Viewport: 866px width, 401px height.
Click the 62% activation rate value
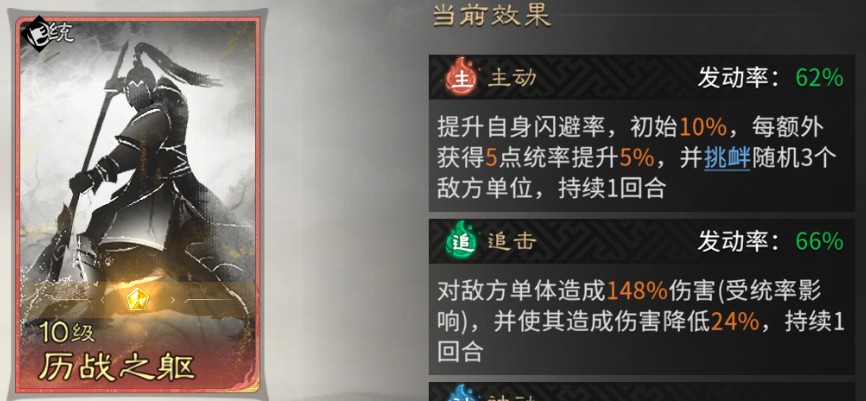click(820, 78)
